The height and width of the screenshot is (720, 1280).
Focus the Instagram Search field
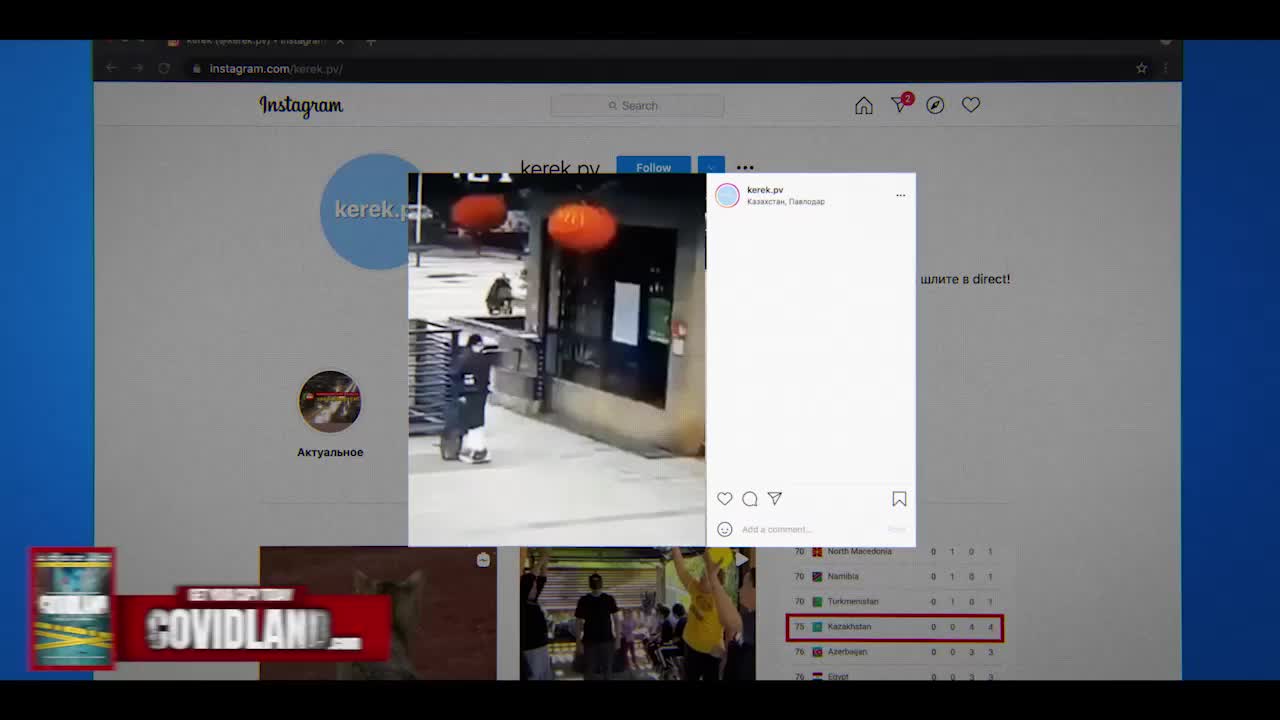tap(637, 105)
